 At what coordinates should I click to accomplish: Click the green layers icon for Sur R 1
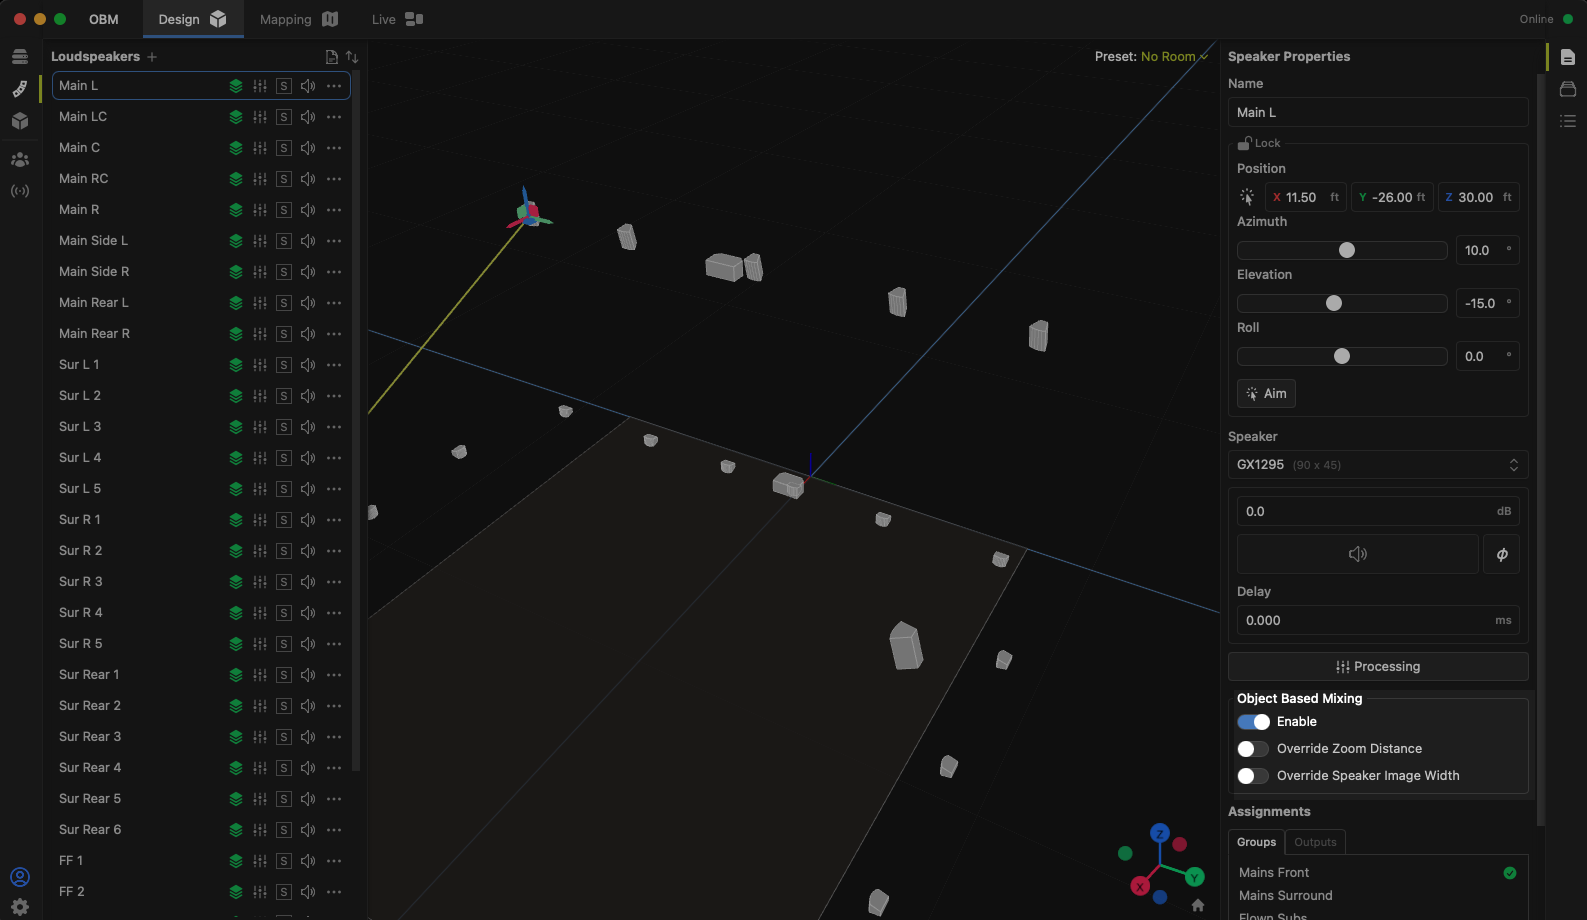click(236, 520)
